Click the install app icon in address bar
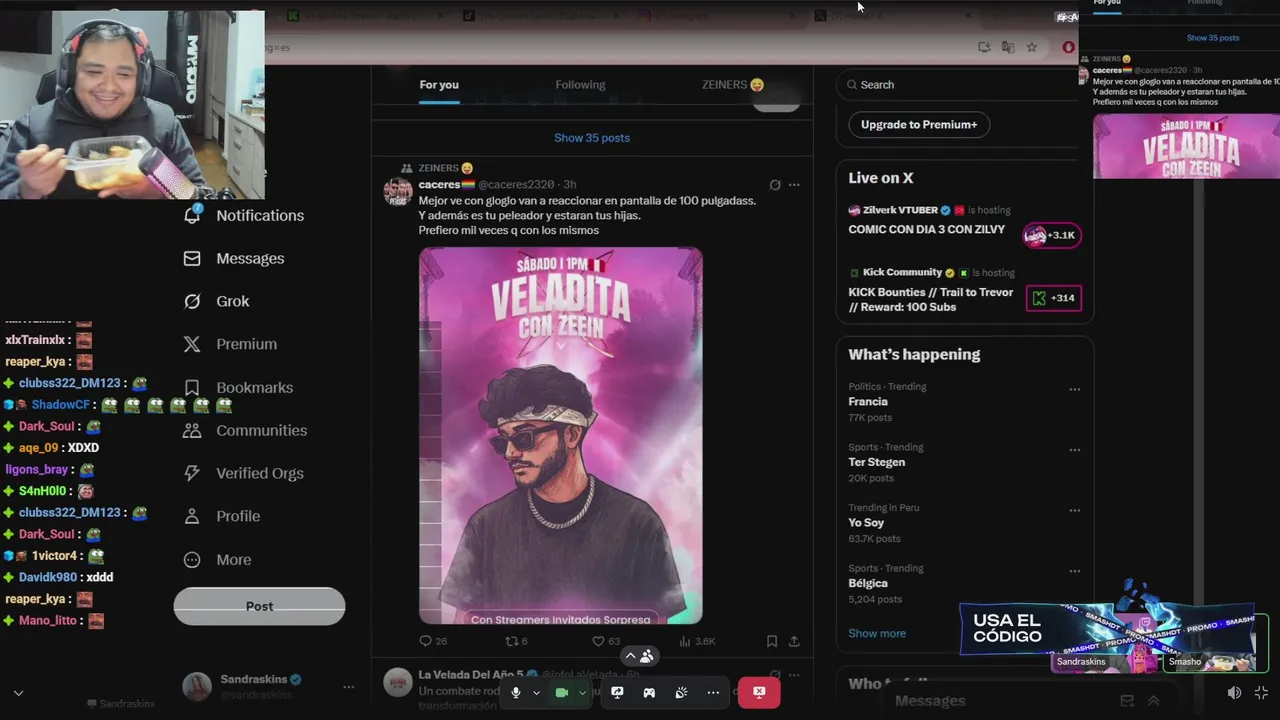 pyautogui.click(x=984, y=47)
